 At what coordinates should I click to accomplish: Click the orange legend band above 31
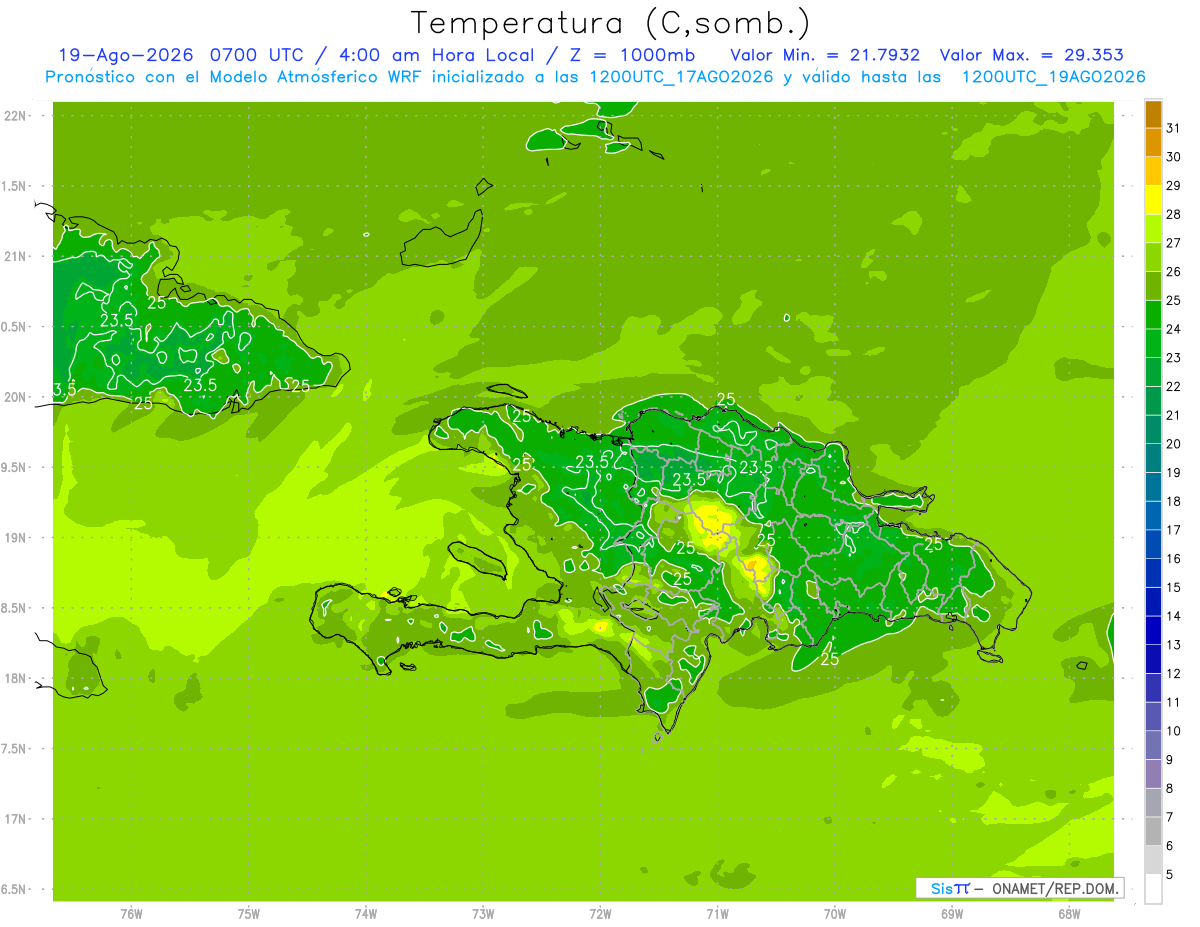click(x=1153, y=114)
